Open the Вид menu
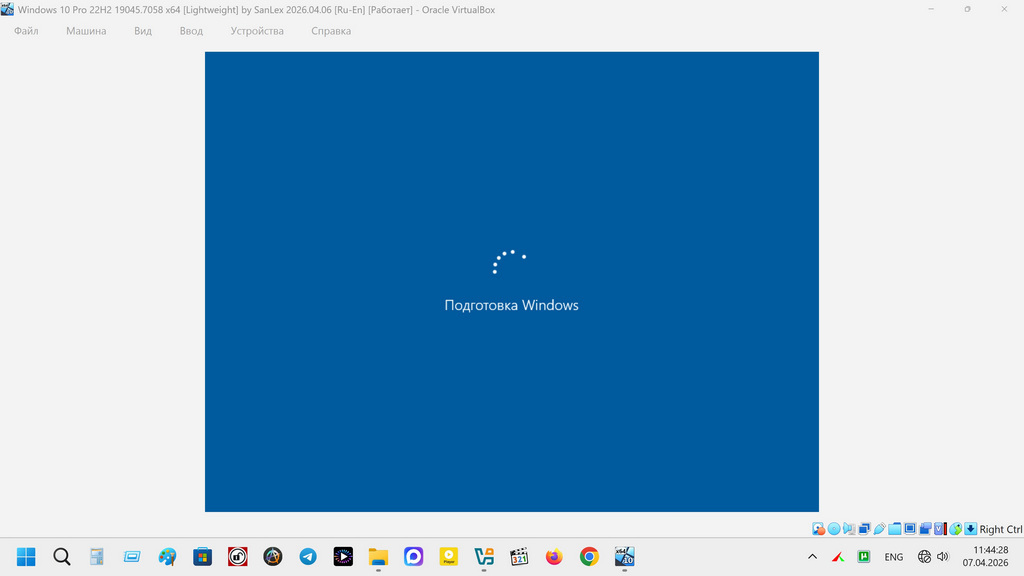This screenshot has height=576, width=1024. 143,31
